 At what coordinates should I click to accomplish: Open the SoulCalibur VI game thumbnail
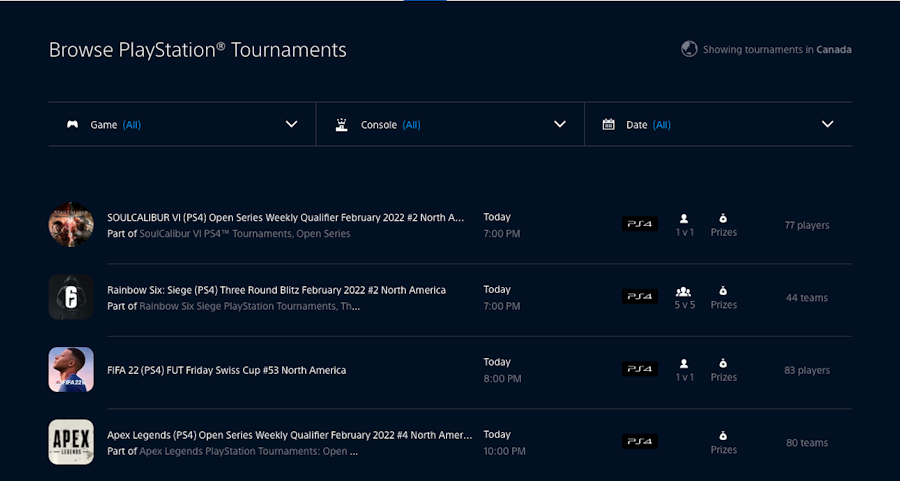tap(71, 224)
